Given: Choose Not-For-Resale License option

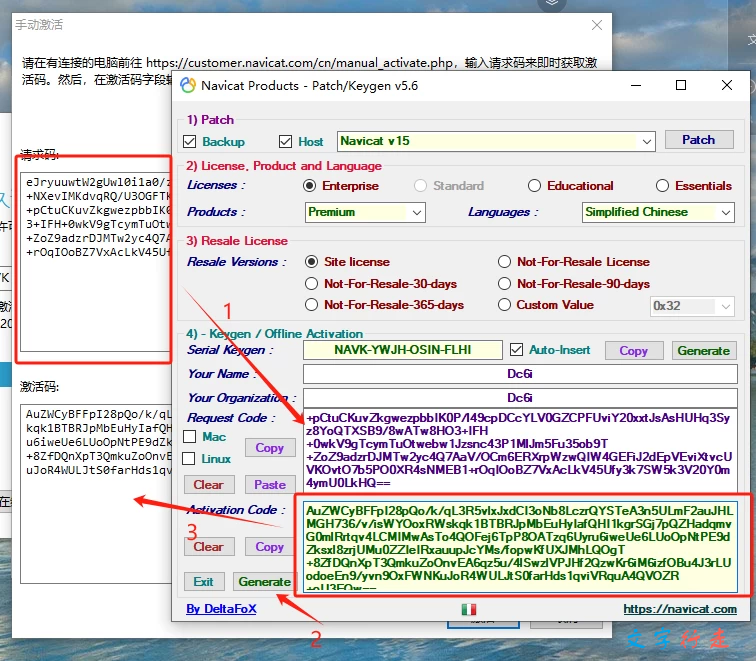Looking at the screenshot, I should 504,262.
